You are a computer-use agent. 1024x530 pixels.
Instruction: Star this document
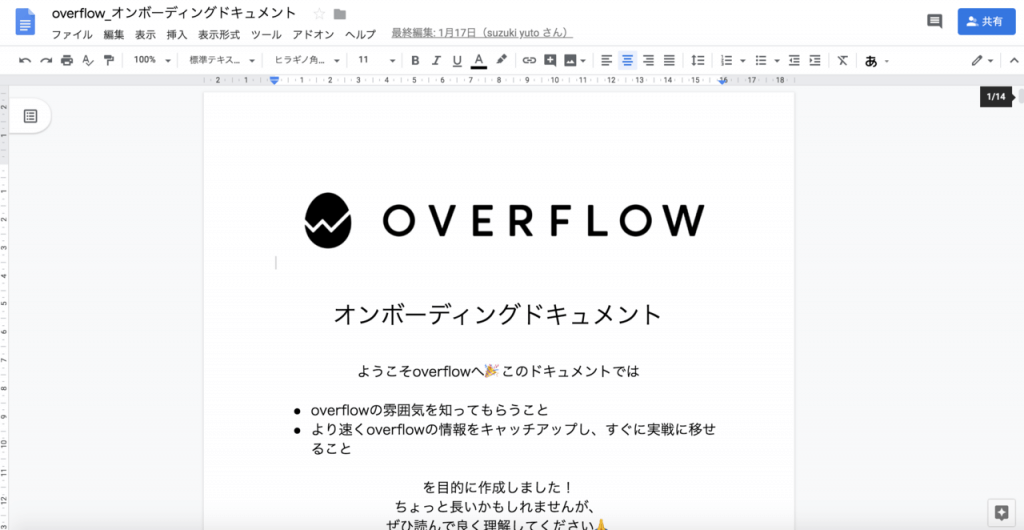click(319, 14)
